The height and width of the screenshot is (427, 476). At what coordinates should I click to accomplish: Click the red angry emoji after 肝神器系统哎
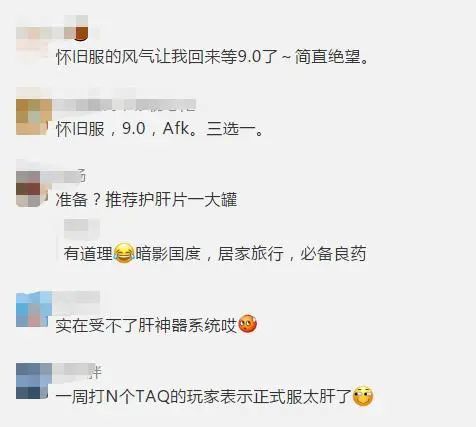247,324
